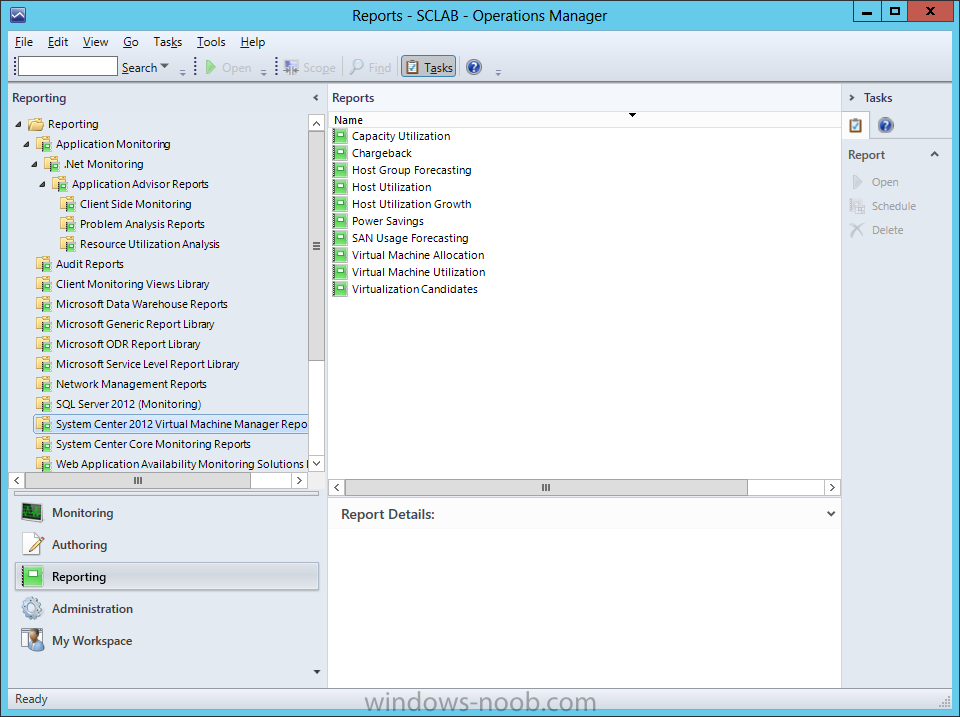The height and width of the screenshot is (717, 960).
Task: Open the Edit menu
Action: [x=58, y=42]
